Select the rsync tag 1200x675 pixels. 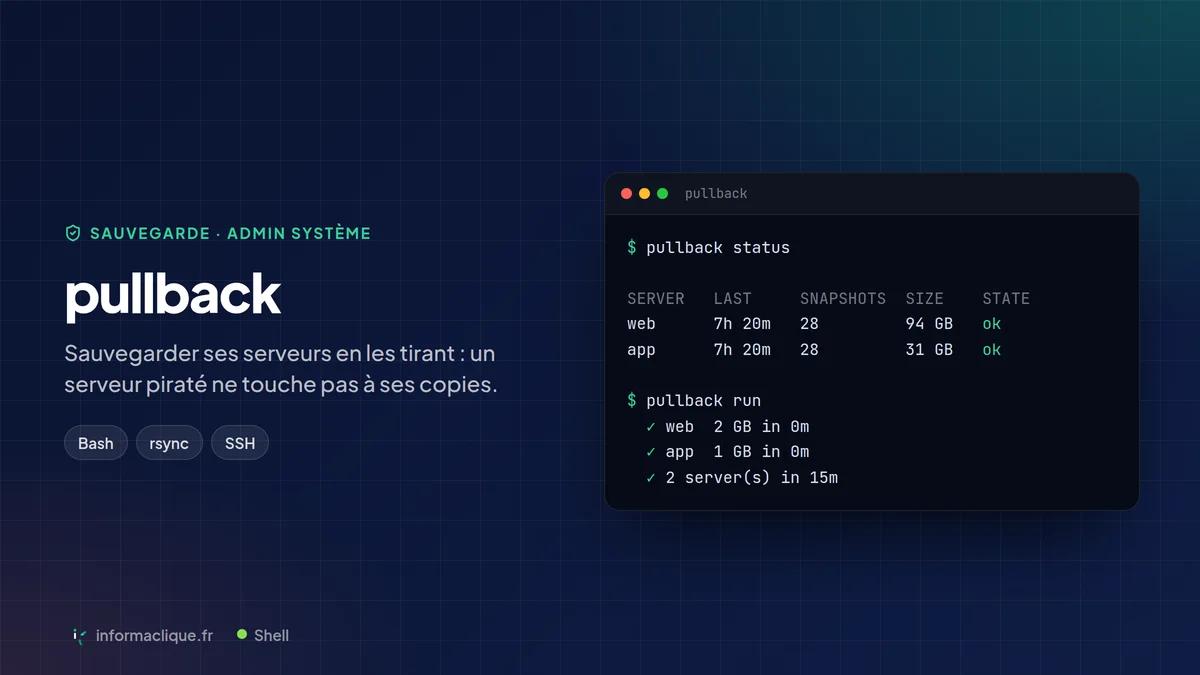(x=169, y=443)
